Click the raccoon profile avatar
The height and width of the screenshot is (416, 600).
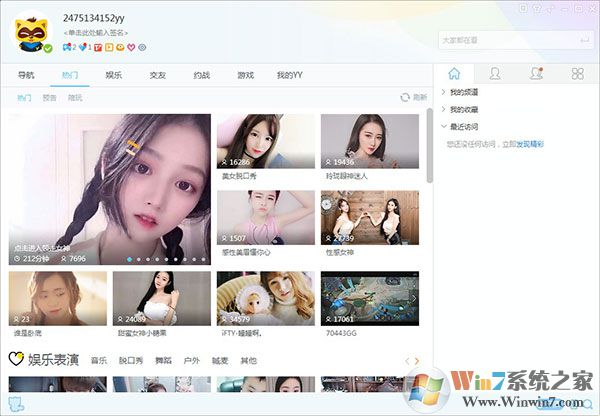[32, 34]
